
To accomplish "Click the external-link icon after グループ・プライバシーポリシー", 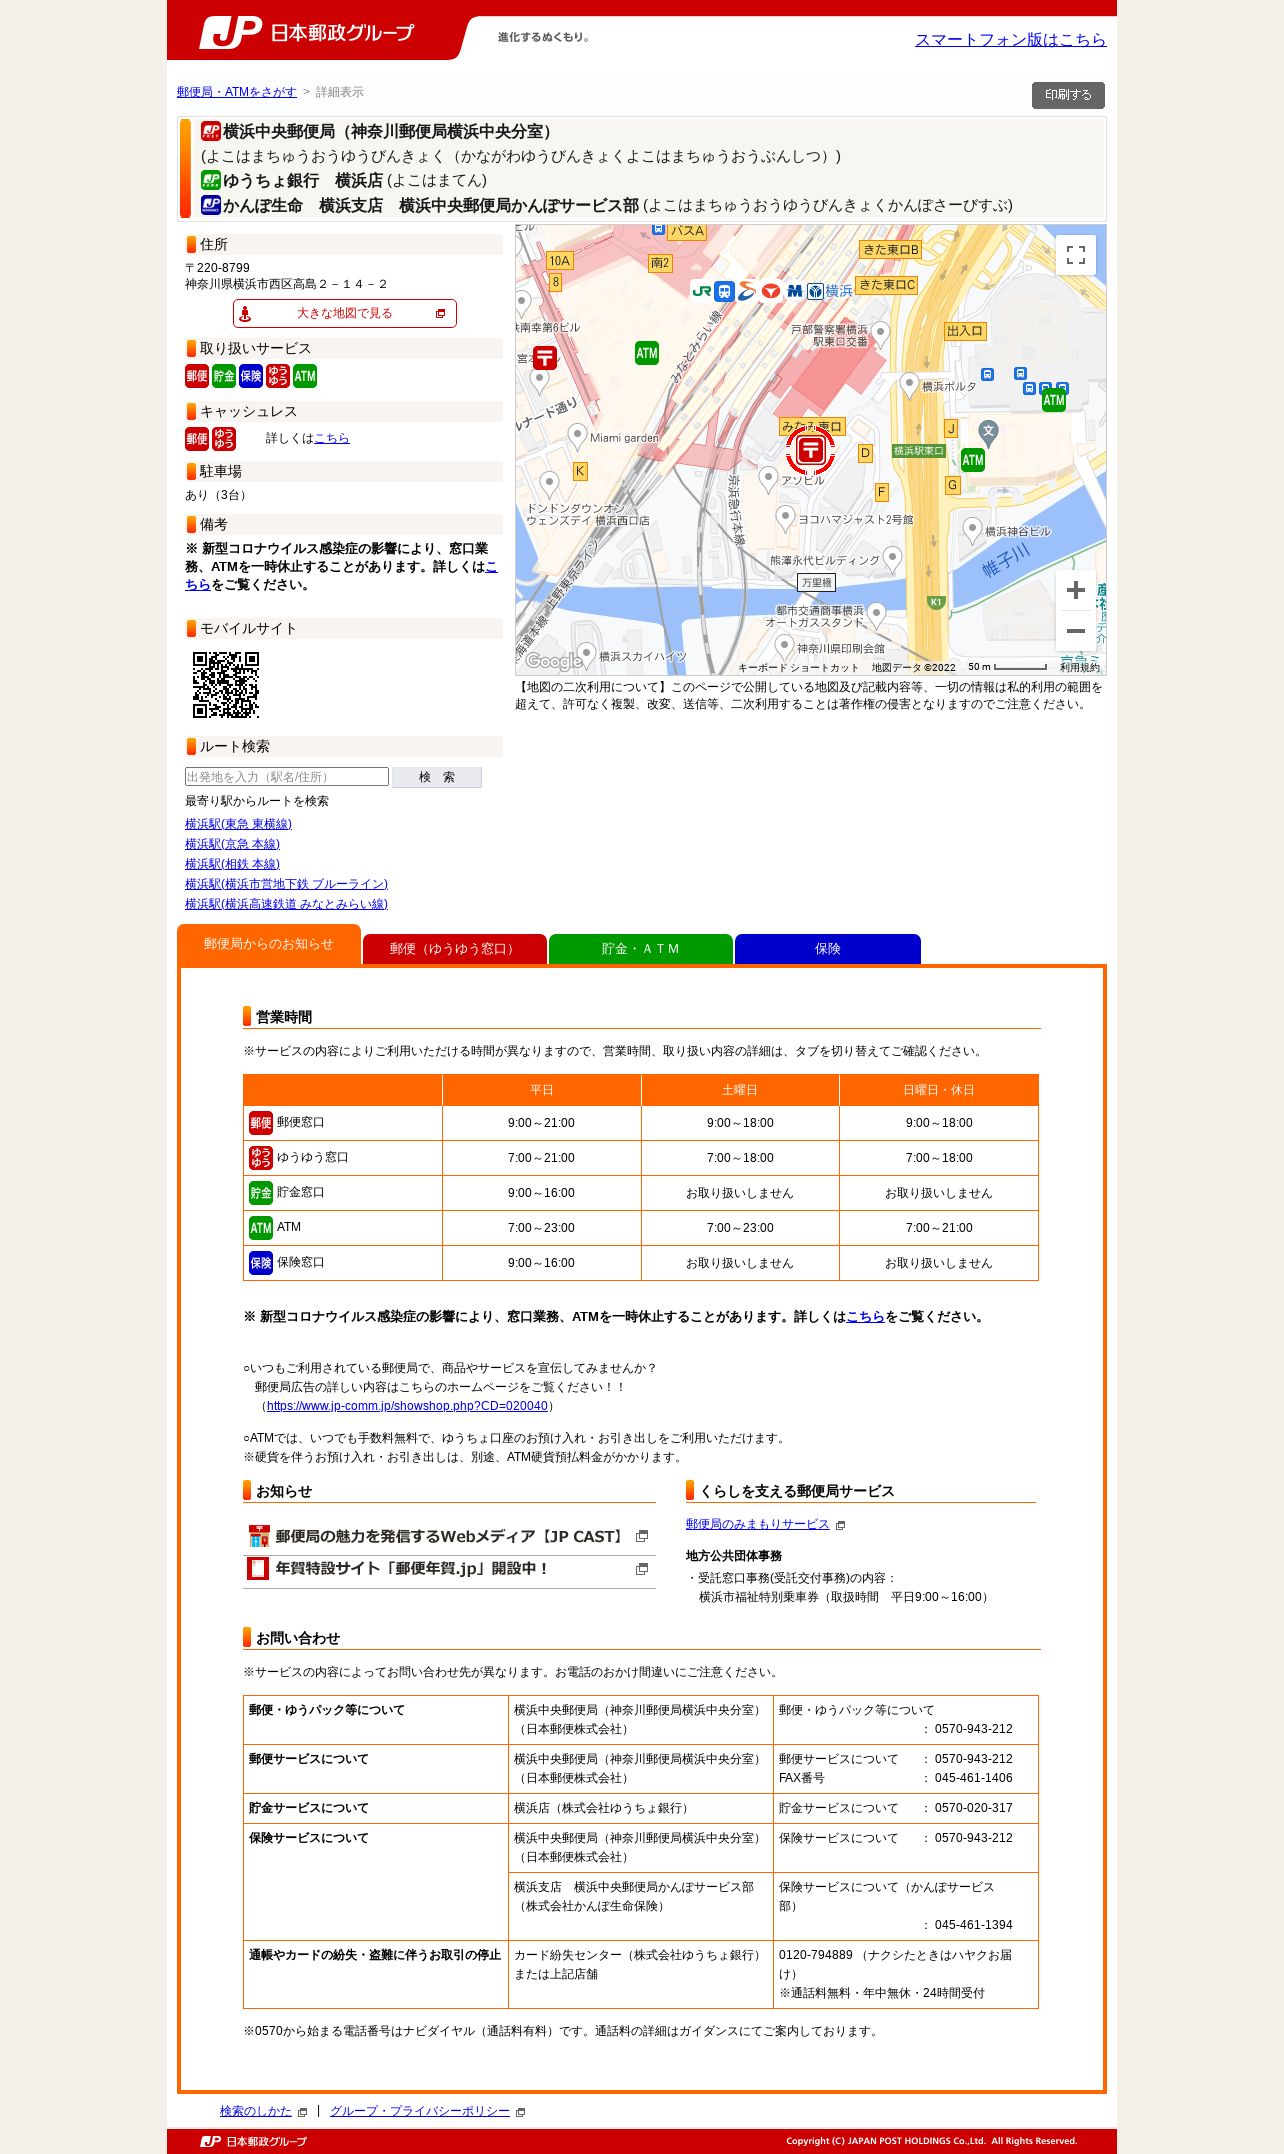I will coord(520,2112).
